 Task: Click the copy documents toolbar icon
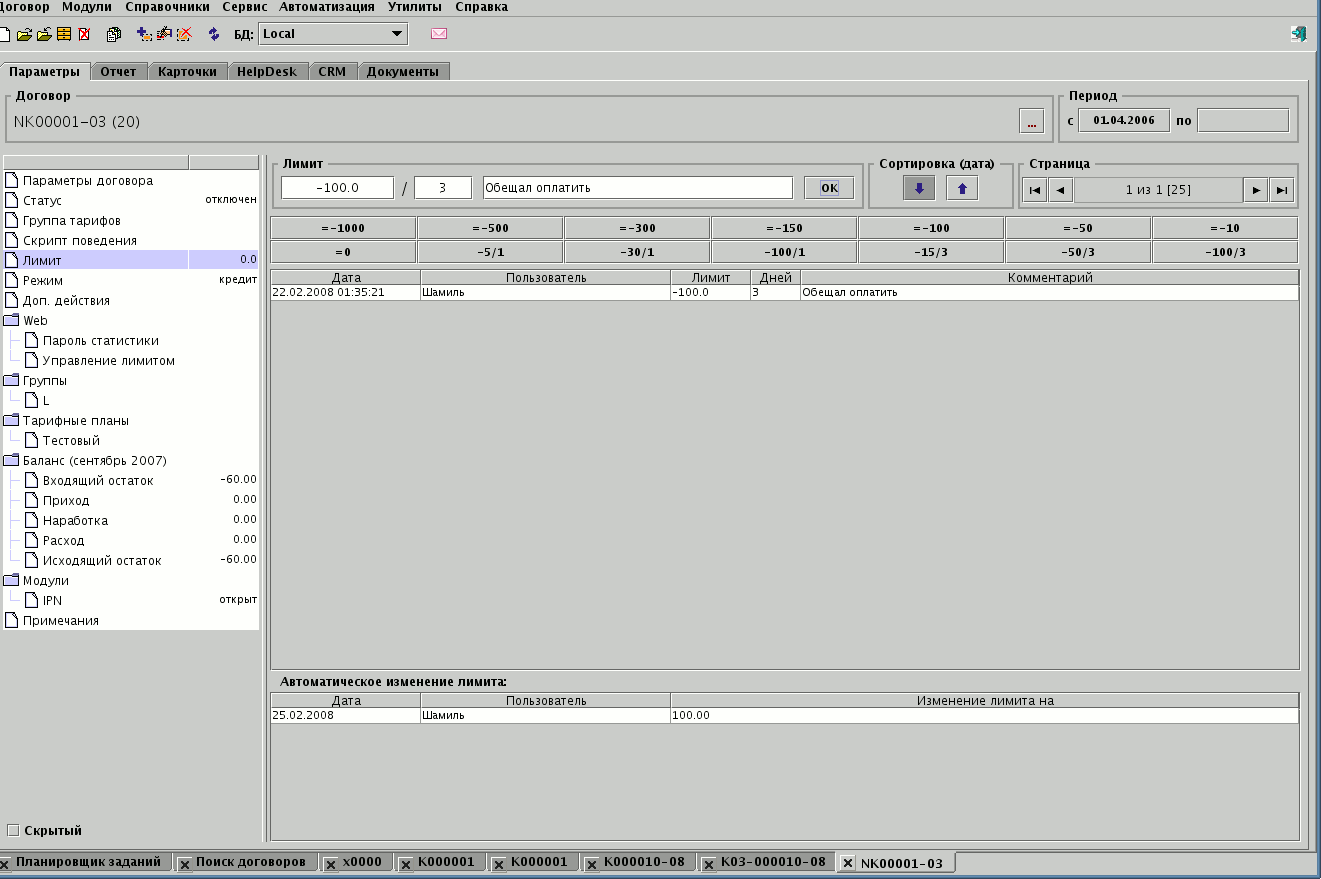113,34
